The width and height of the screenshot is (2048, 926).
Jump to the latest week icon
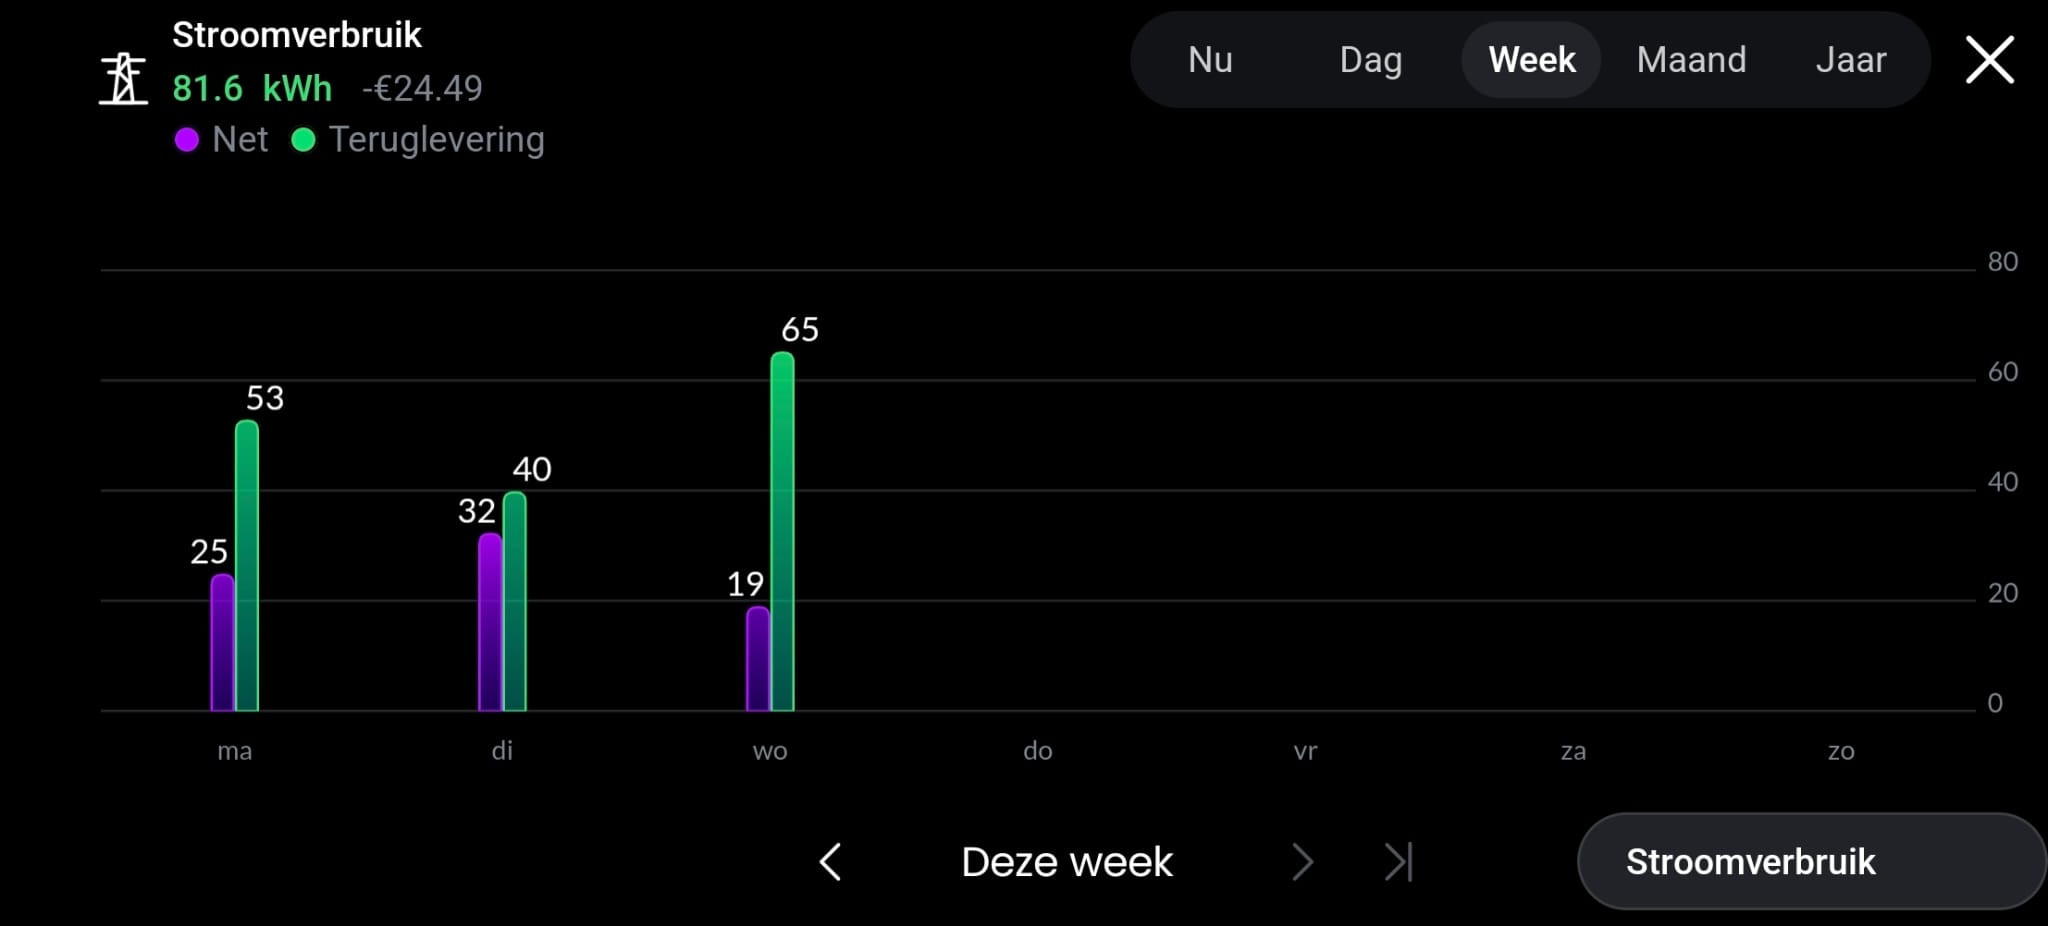coord(1399,861)
